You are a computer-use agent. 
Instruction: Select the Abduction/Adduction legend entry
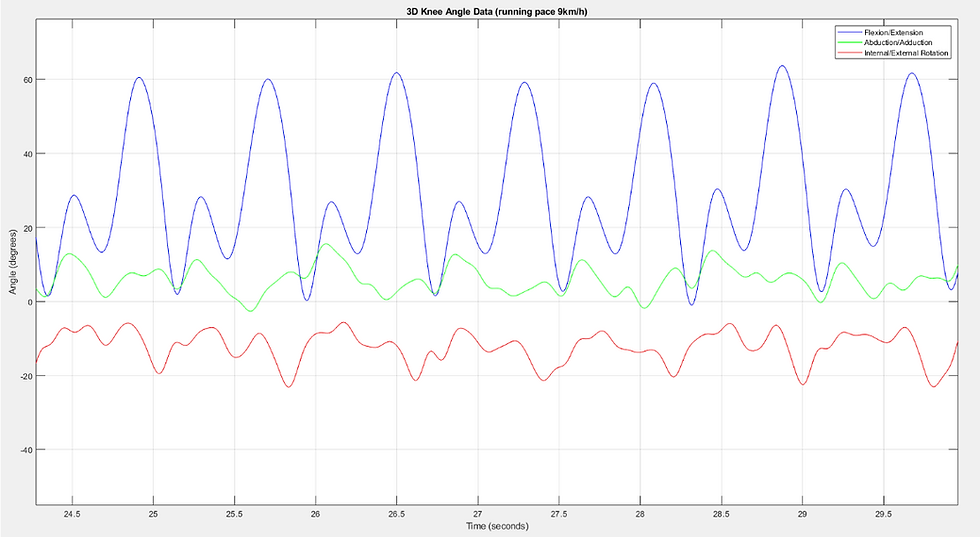tap(898, 43)
